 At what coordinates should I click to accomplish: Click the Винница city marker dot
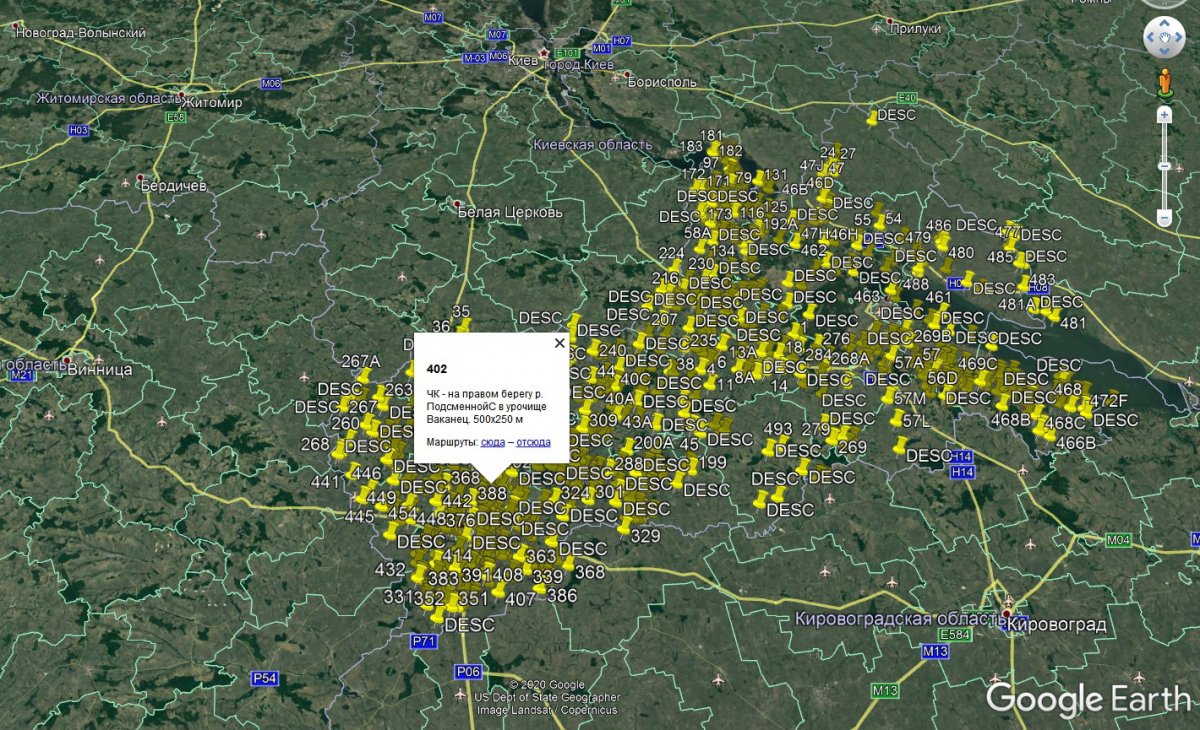(68, 359)
